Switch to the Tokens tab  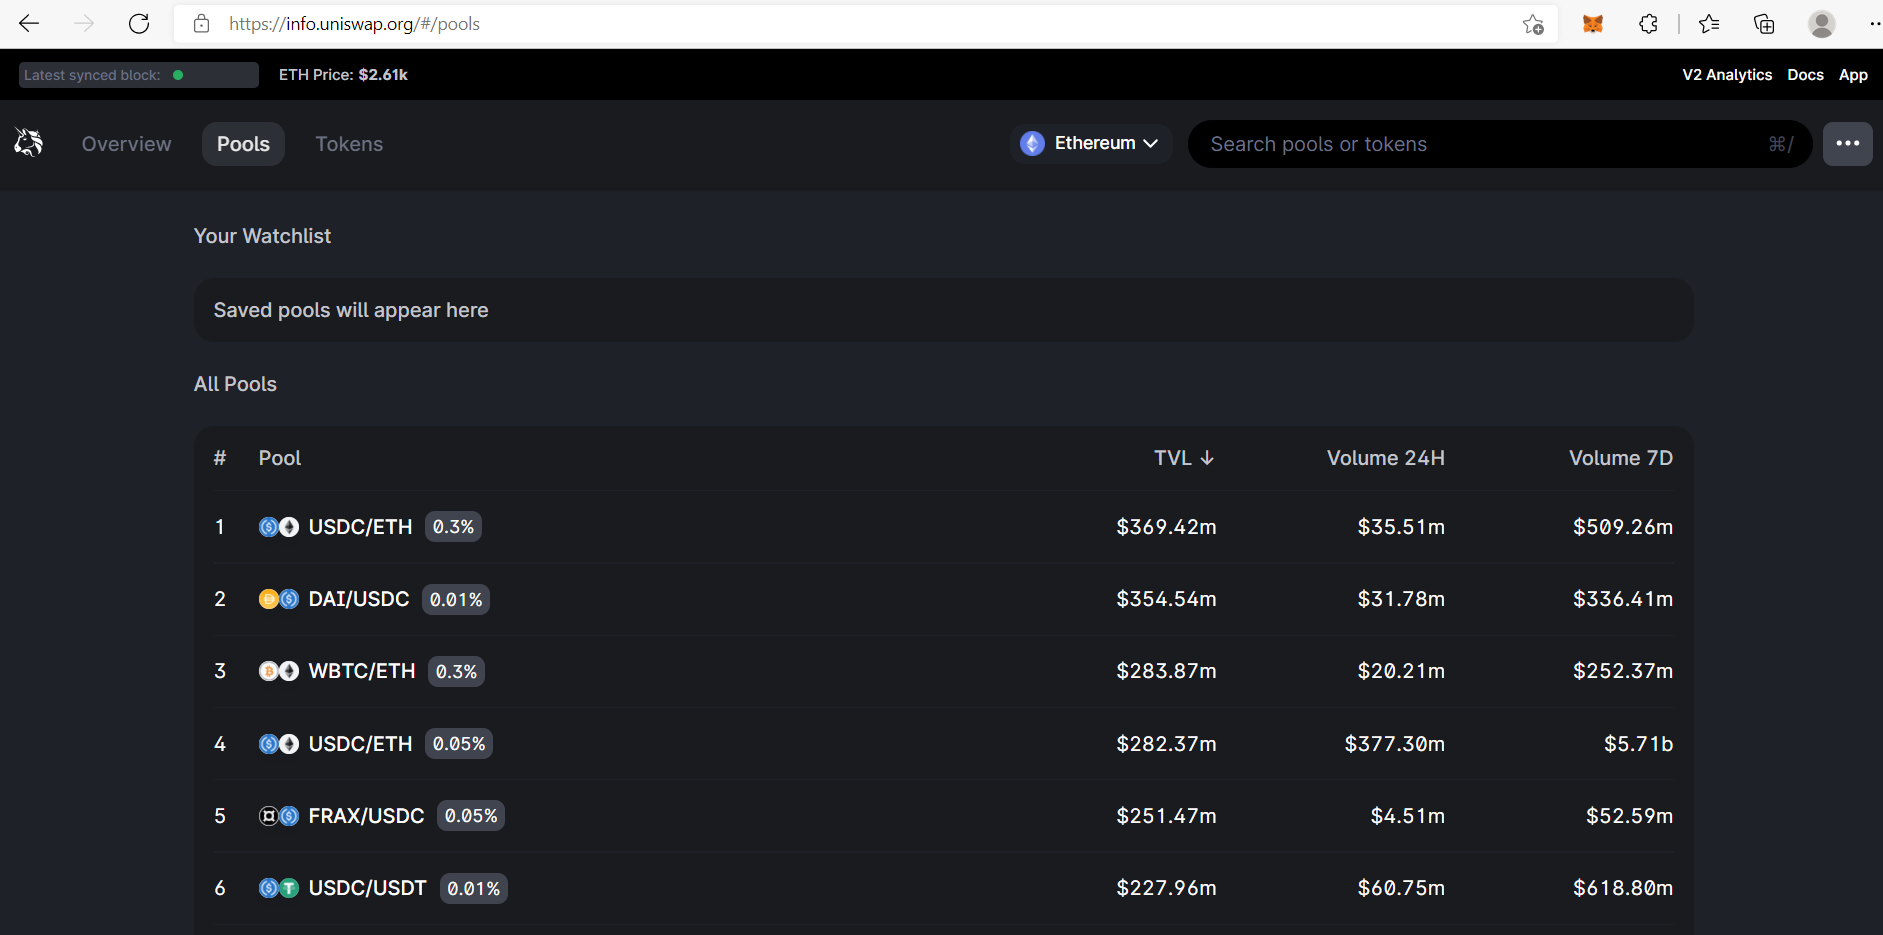click(349, 144)
